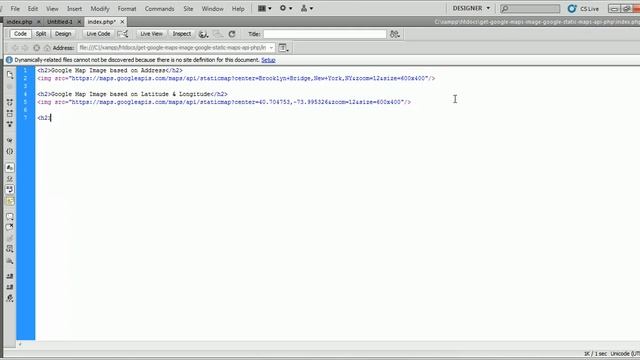Open the Insert menu
The height and width of the screenshot is (360, 640).
pos(74,9)
